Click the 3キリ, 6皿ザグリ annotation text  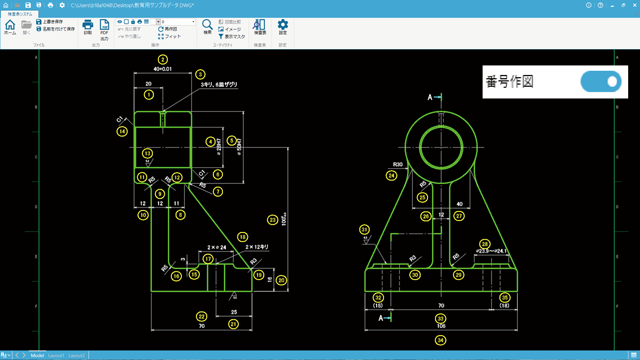click(219, 84)
